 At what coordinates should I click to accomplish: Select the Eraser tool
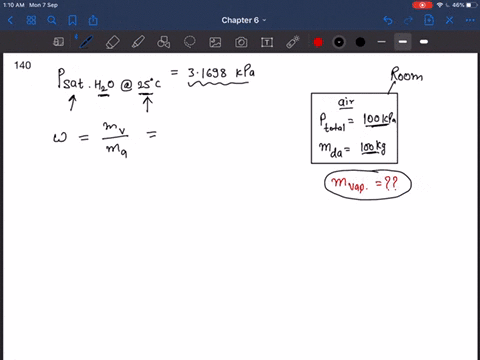(112, 42)
